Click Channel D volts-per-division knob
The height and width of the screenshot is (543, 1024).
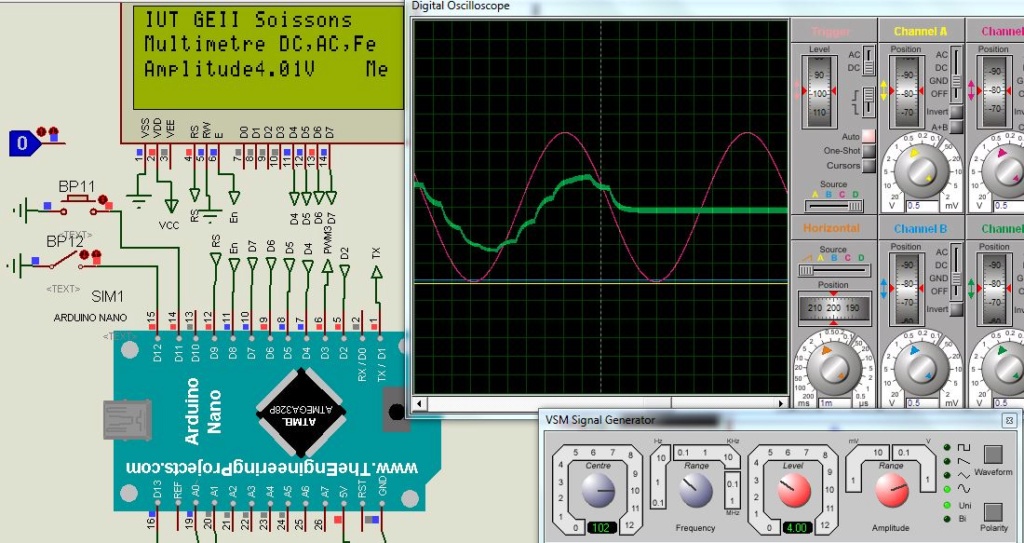point(1008,367)
